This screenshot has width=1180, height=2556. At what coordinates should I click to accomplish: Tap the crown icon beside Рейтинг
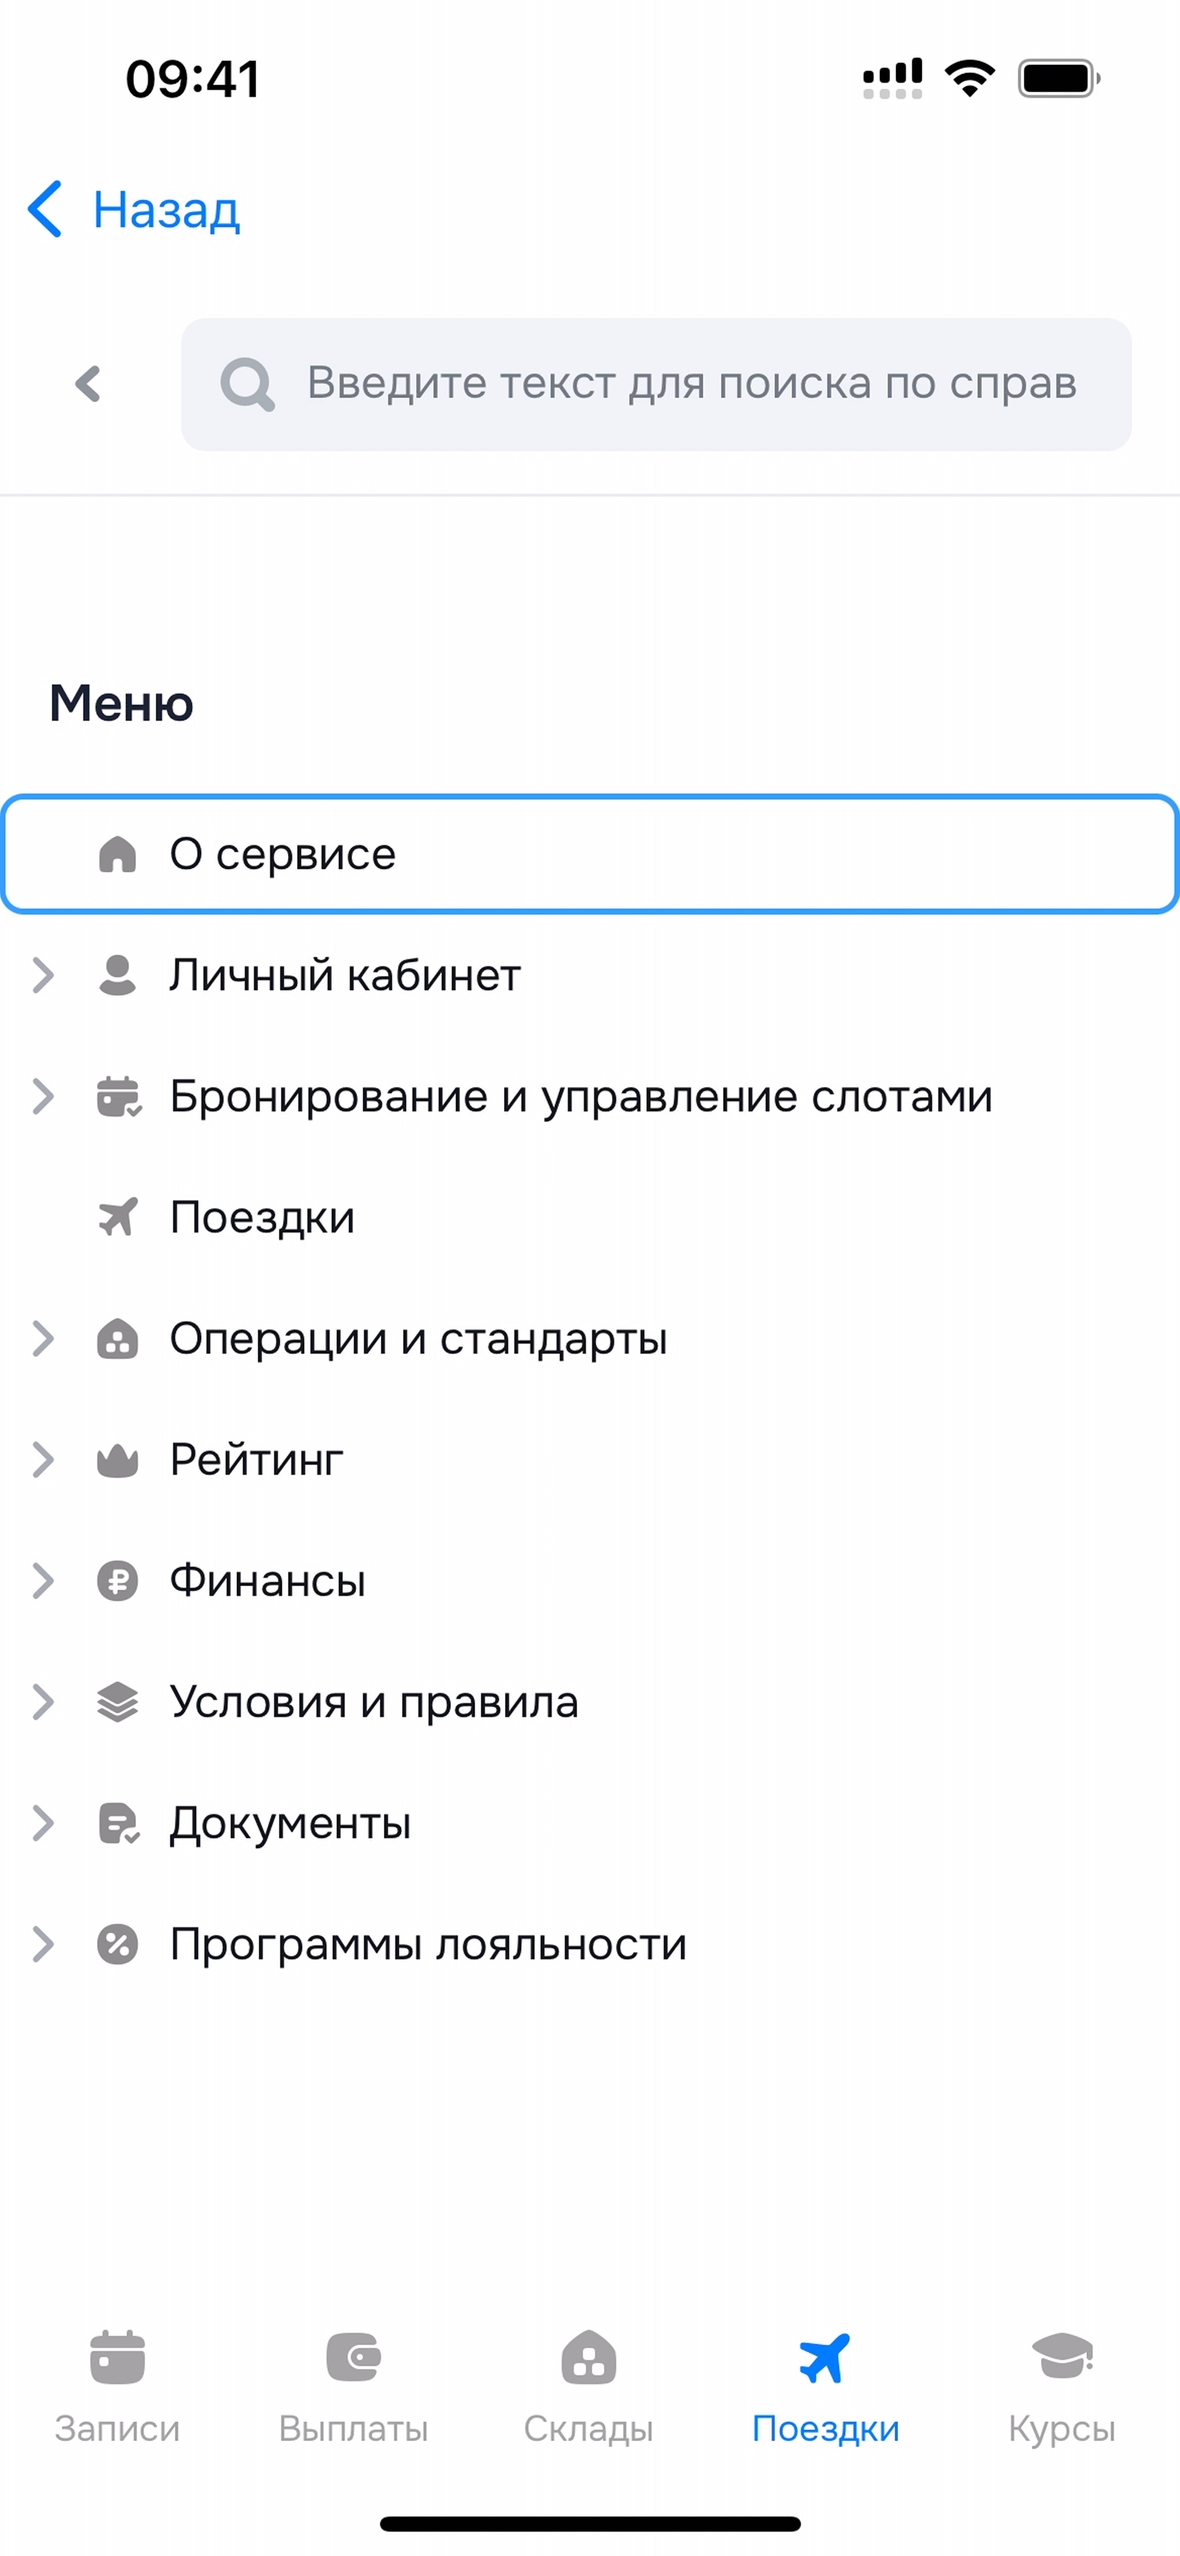(117, 1460)
